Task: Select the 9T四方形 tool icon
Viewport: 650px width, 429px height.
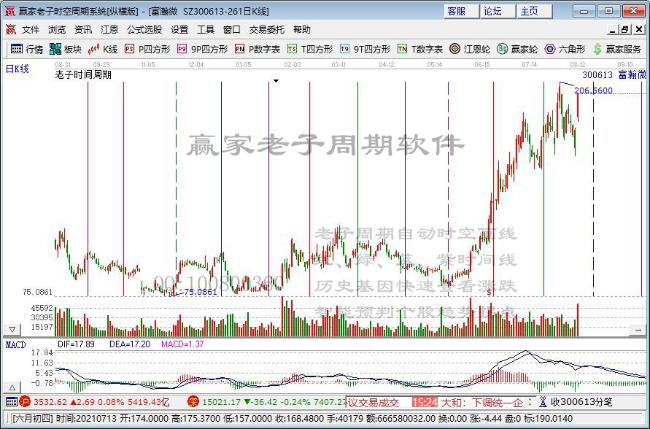Action: click(345, 49)
